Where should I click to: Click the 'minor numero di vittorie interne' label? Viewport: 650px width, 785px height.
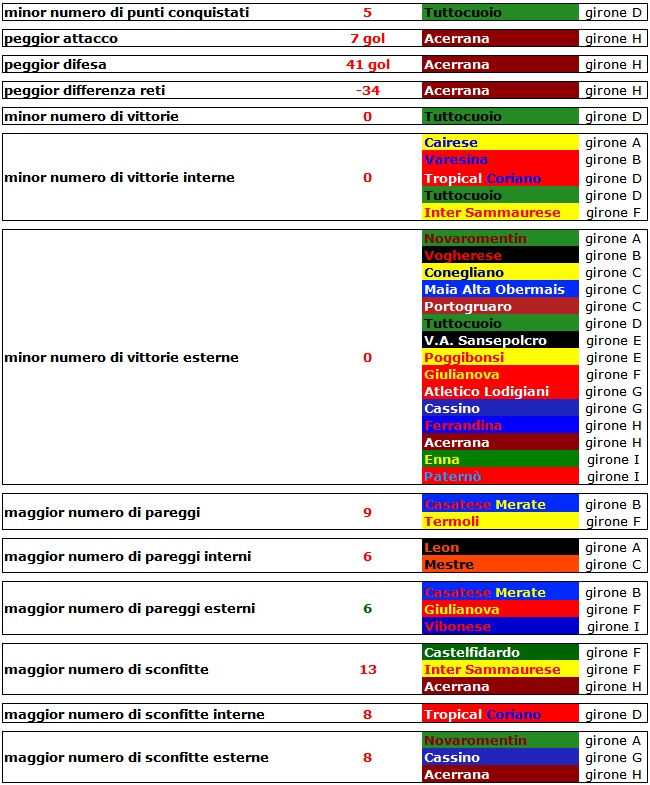[x=119, y=178]
